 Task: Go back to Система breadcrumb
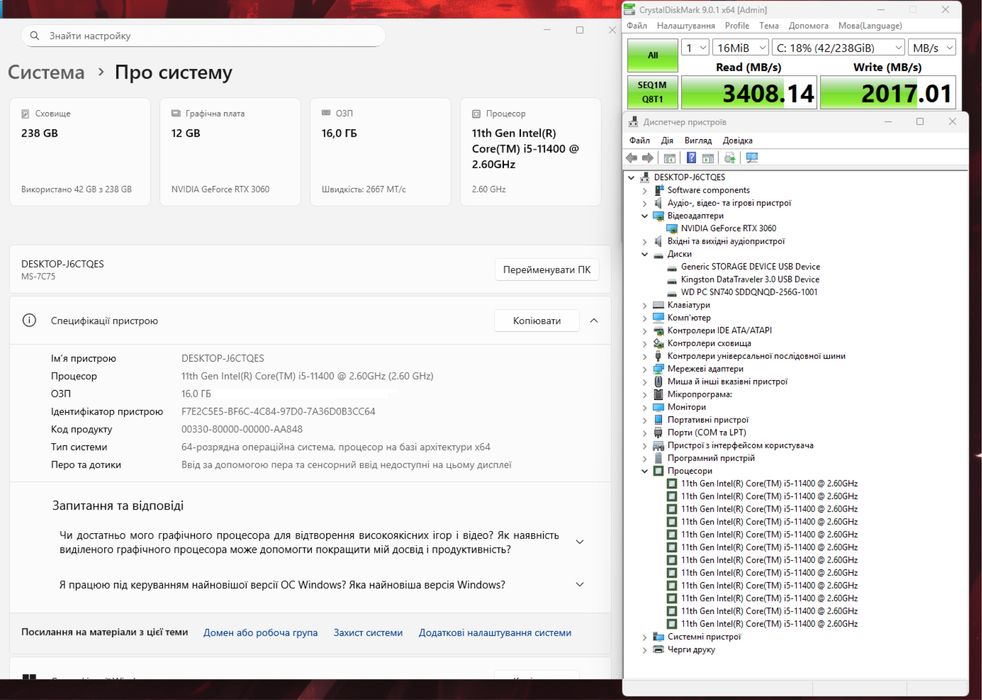(46, 73)
